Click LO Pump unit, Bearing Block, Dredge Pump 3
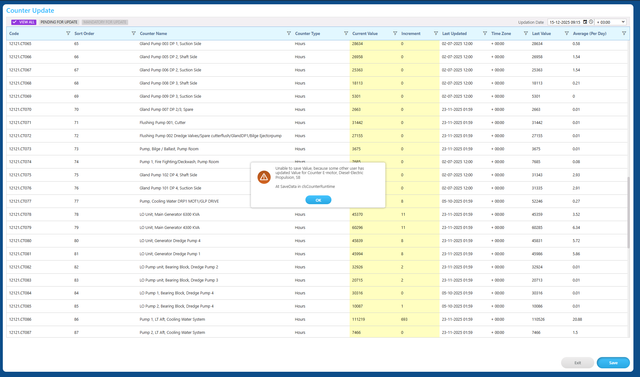This screenshot has height=377, width=640. [x=179, y=280]
